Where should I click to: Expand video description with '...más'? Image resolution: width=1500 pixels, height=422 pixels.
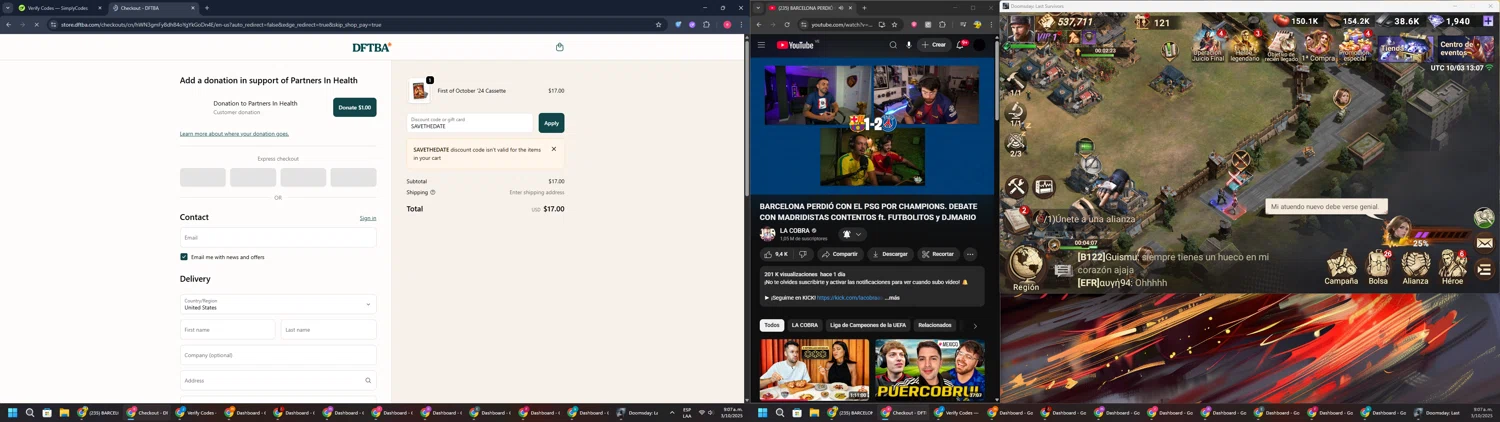click(x=893, y=297)
